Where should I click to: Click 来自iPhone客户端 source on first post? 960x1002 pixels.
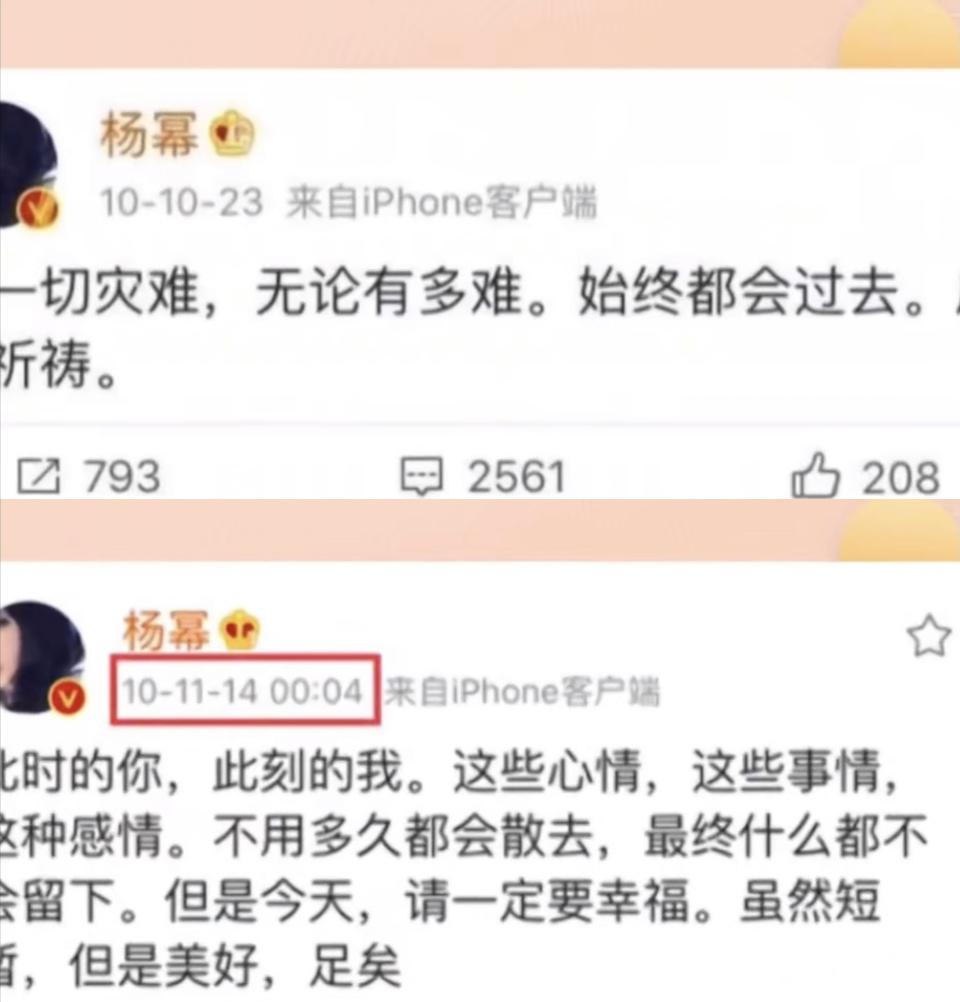coord(442,203)
